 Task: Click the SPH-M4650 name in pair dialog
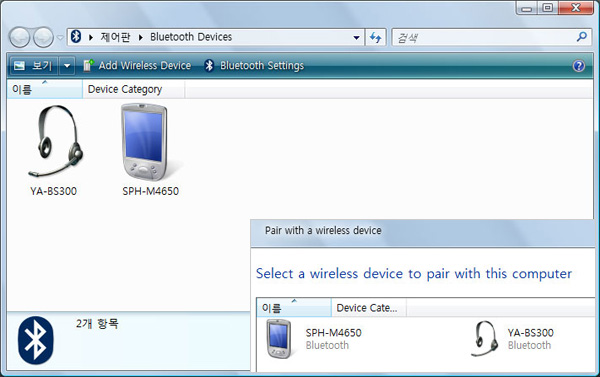click(x=333, y=333)
